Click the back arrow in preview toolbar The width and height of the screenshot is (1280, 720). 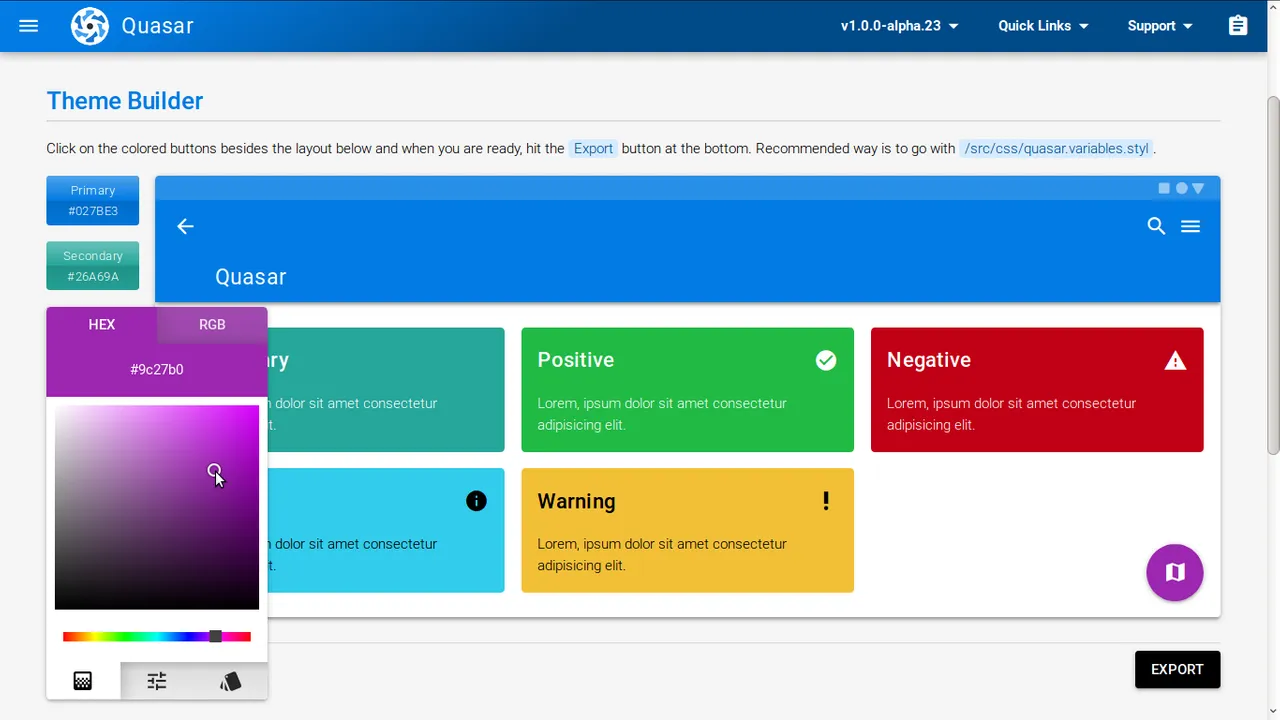click(185, 226)
